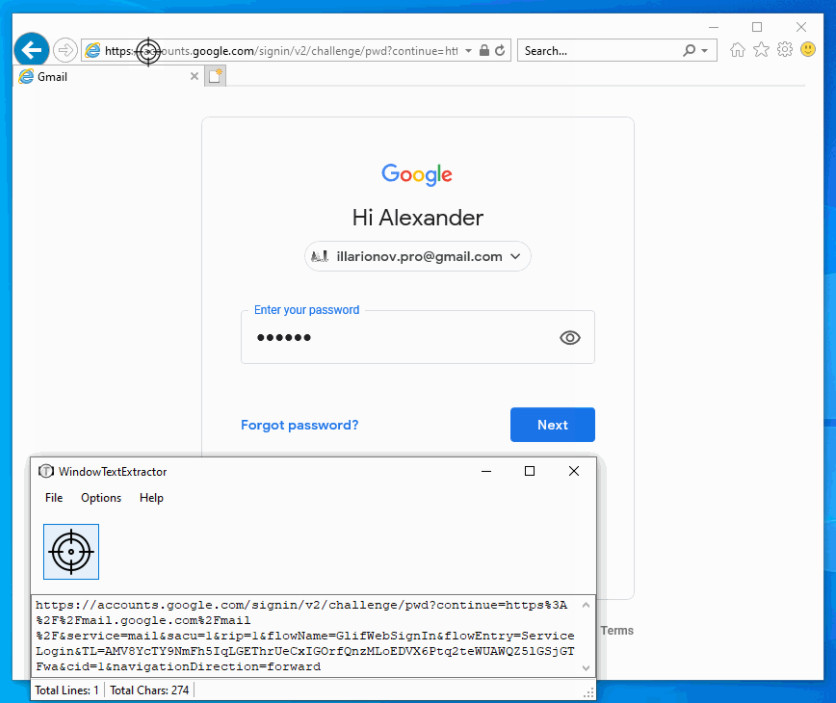Screen dimensions: 836x703
Task: Click the 'Total Chars: 274' status text
Action: [x=149, y=690]
